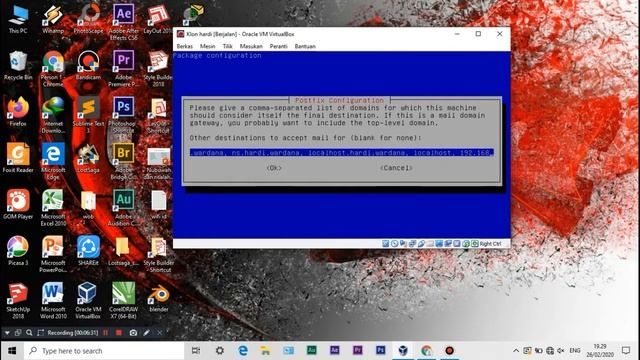Viewport: 640px width, 360px height.
Task: Select the Foxit Reader desktop icon
Action: (x=18, y=158)
